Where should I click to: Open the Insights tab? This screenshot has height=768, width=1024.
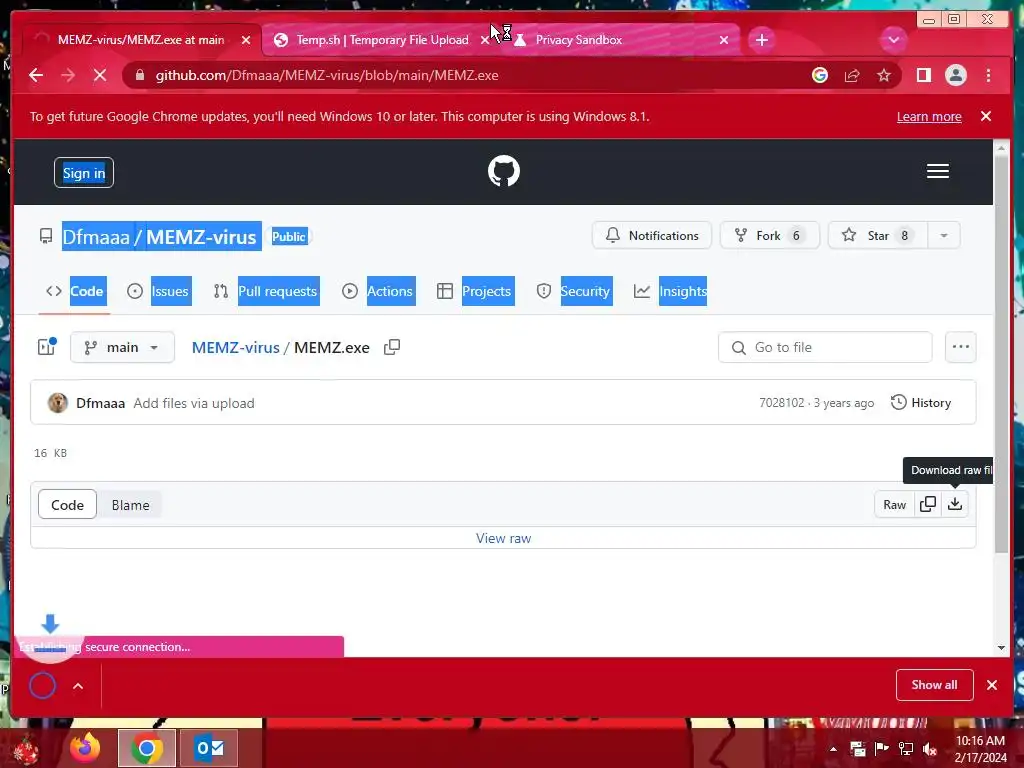tap(670, 291)
